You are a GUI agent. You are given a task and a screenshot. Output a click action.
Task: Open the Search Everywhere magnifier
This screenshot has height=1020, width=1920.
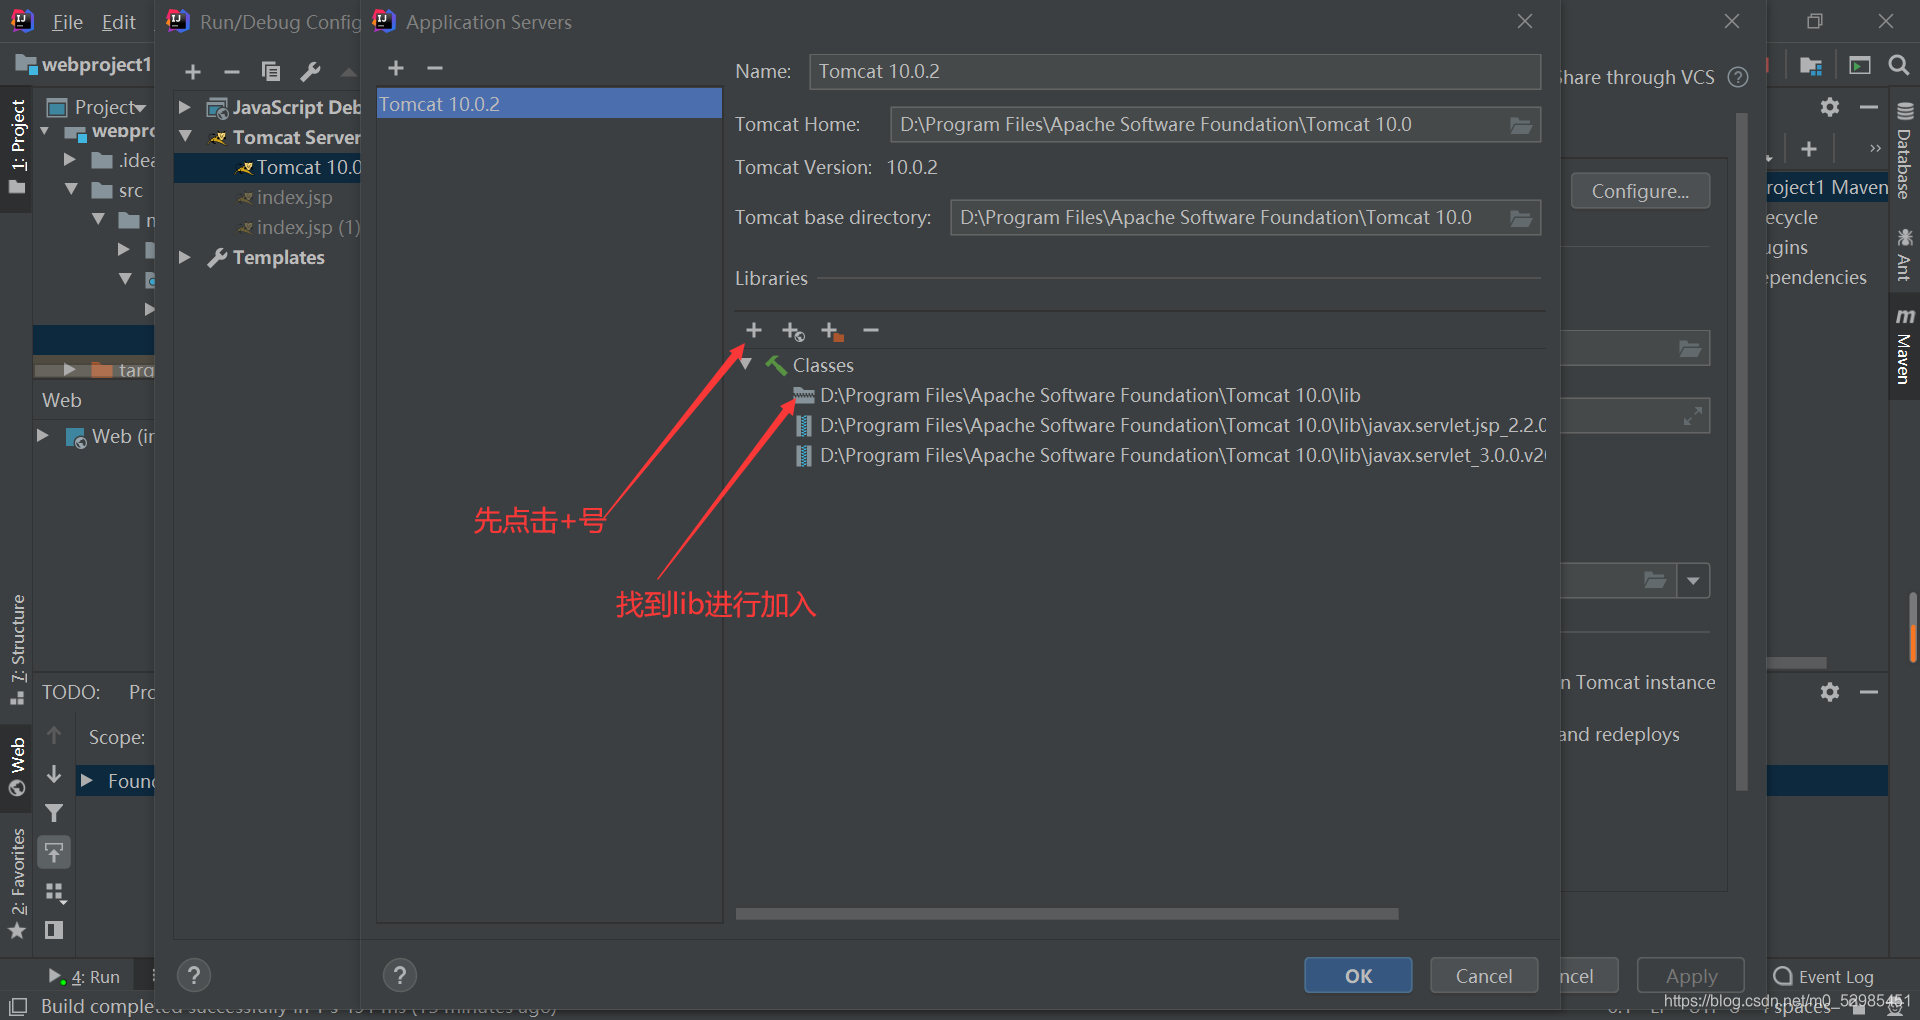tap(1899, 65)
